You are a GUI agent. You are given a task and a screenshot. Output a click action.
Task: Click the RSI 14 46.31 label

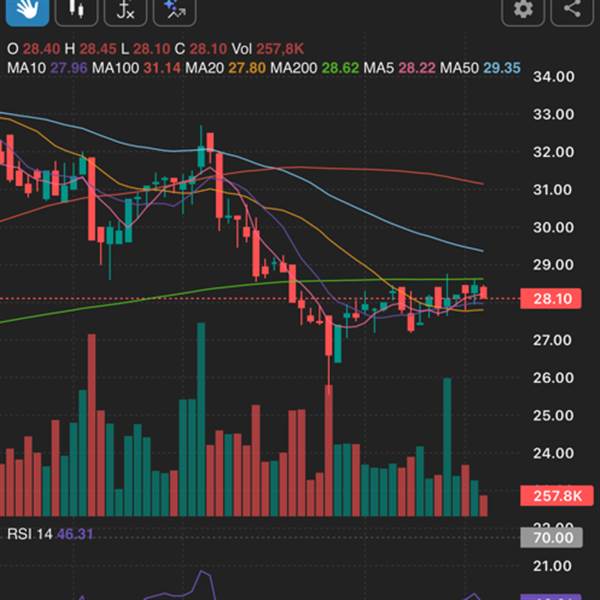50,534
